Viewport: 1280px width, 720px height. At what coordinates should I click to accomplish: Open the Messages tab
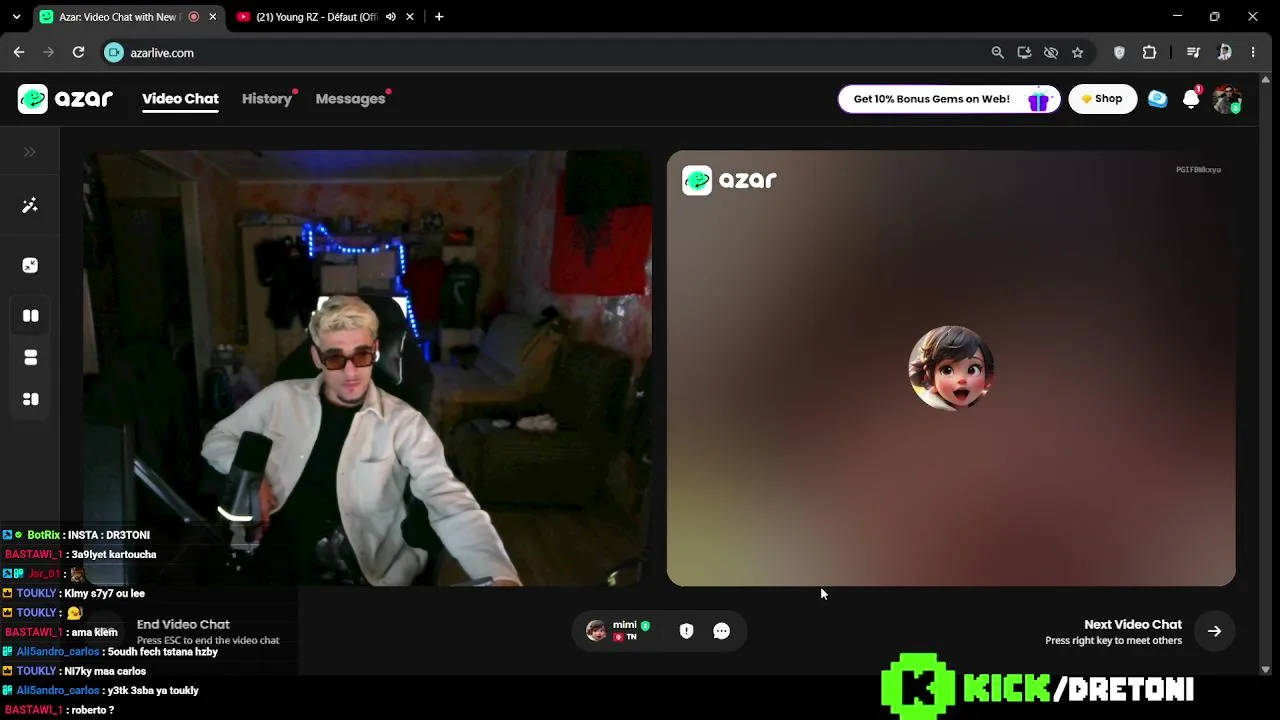pos(350,99)
